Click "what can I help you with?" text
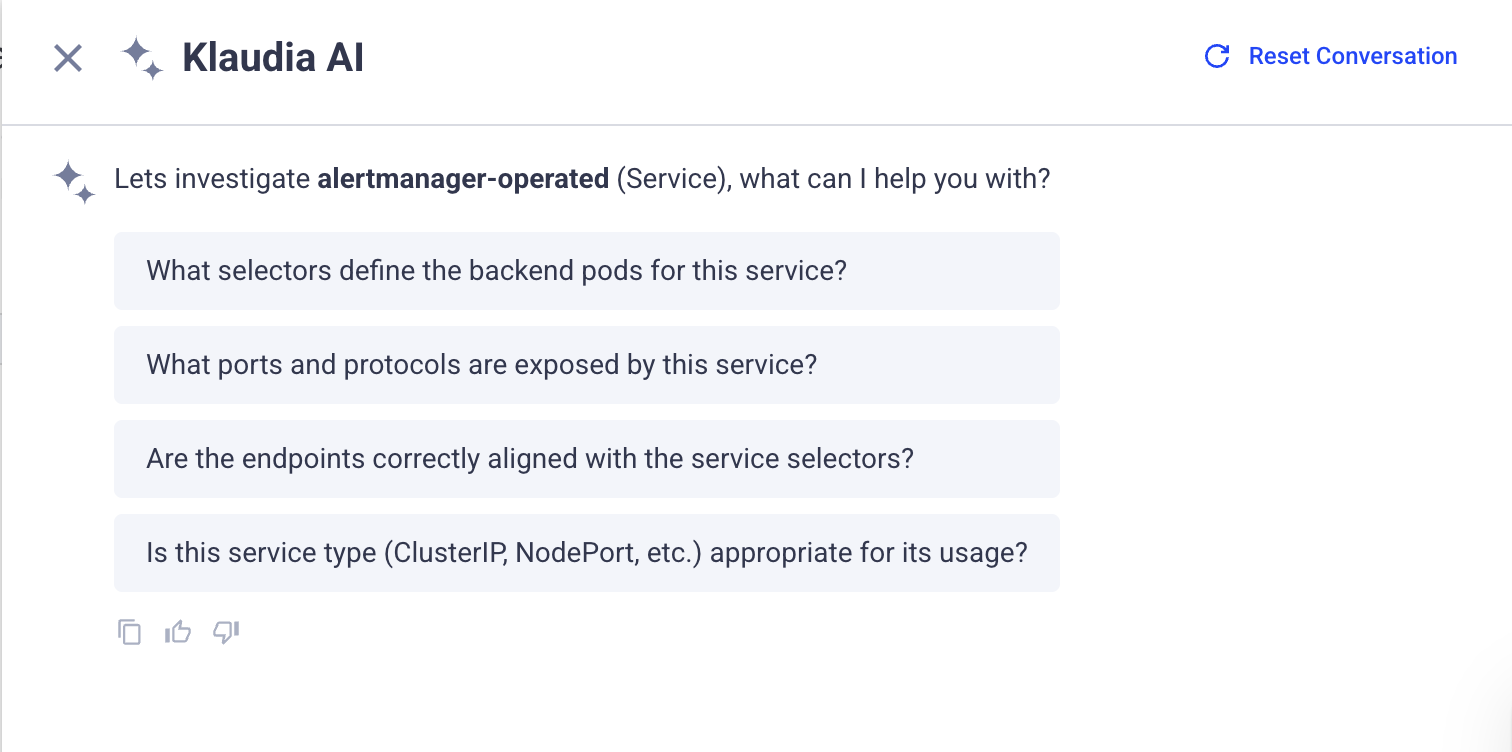1512x752 pixels. pyautogui.click(x=895, y=180)
